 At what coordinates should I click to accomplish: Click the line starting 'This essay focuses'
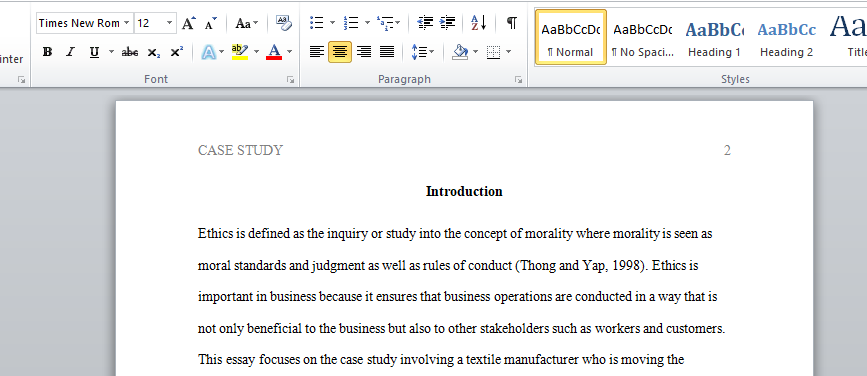pyautogui.click(x=441, y=361)
